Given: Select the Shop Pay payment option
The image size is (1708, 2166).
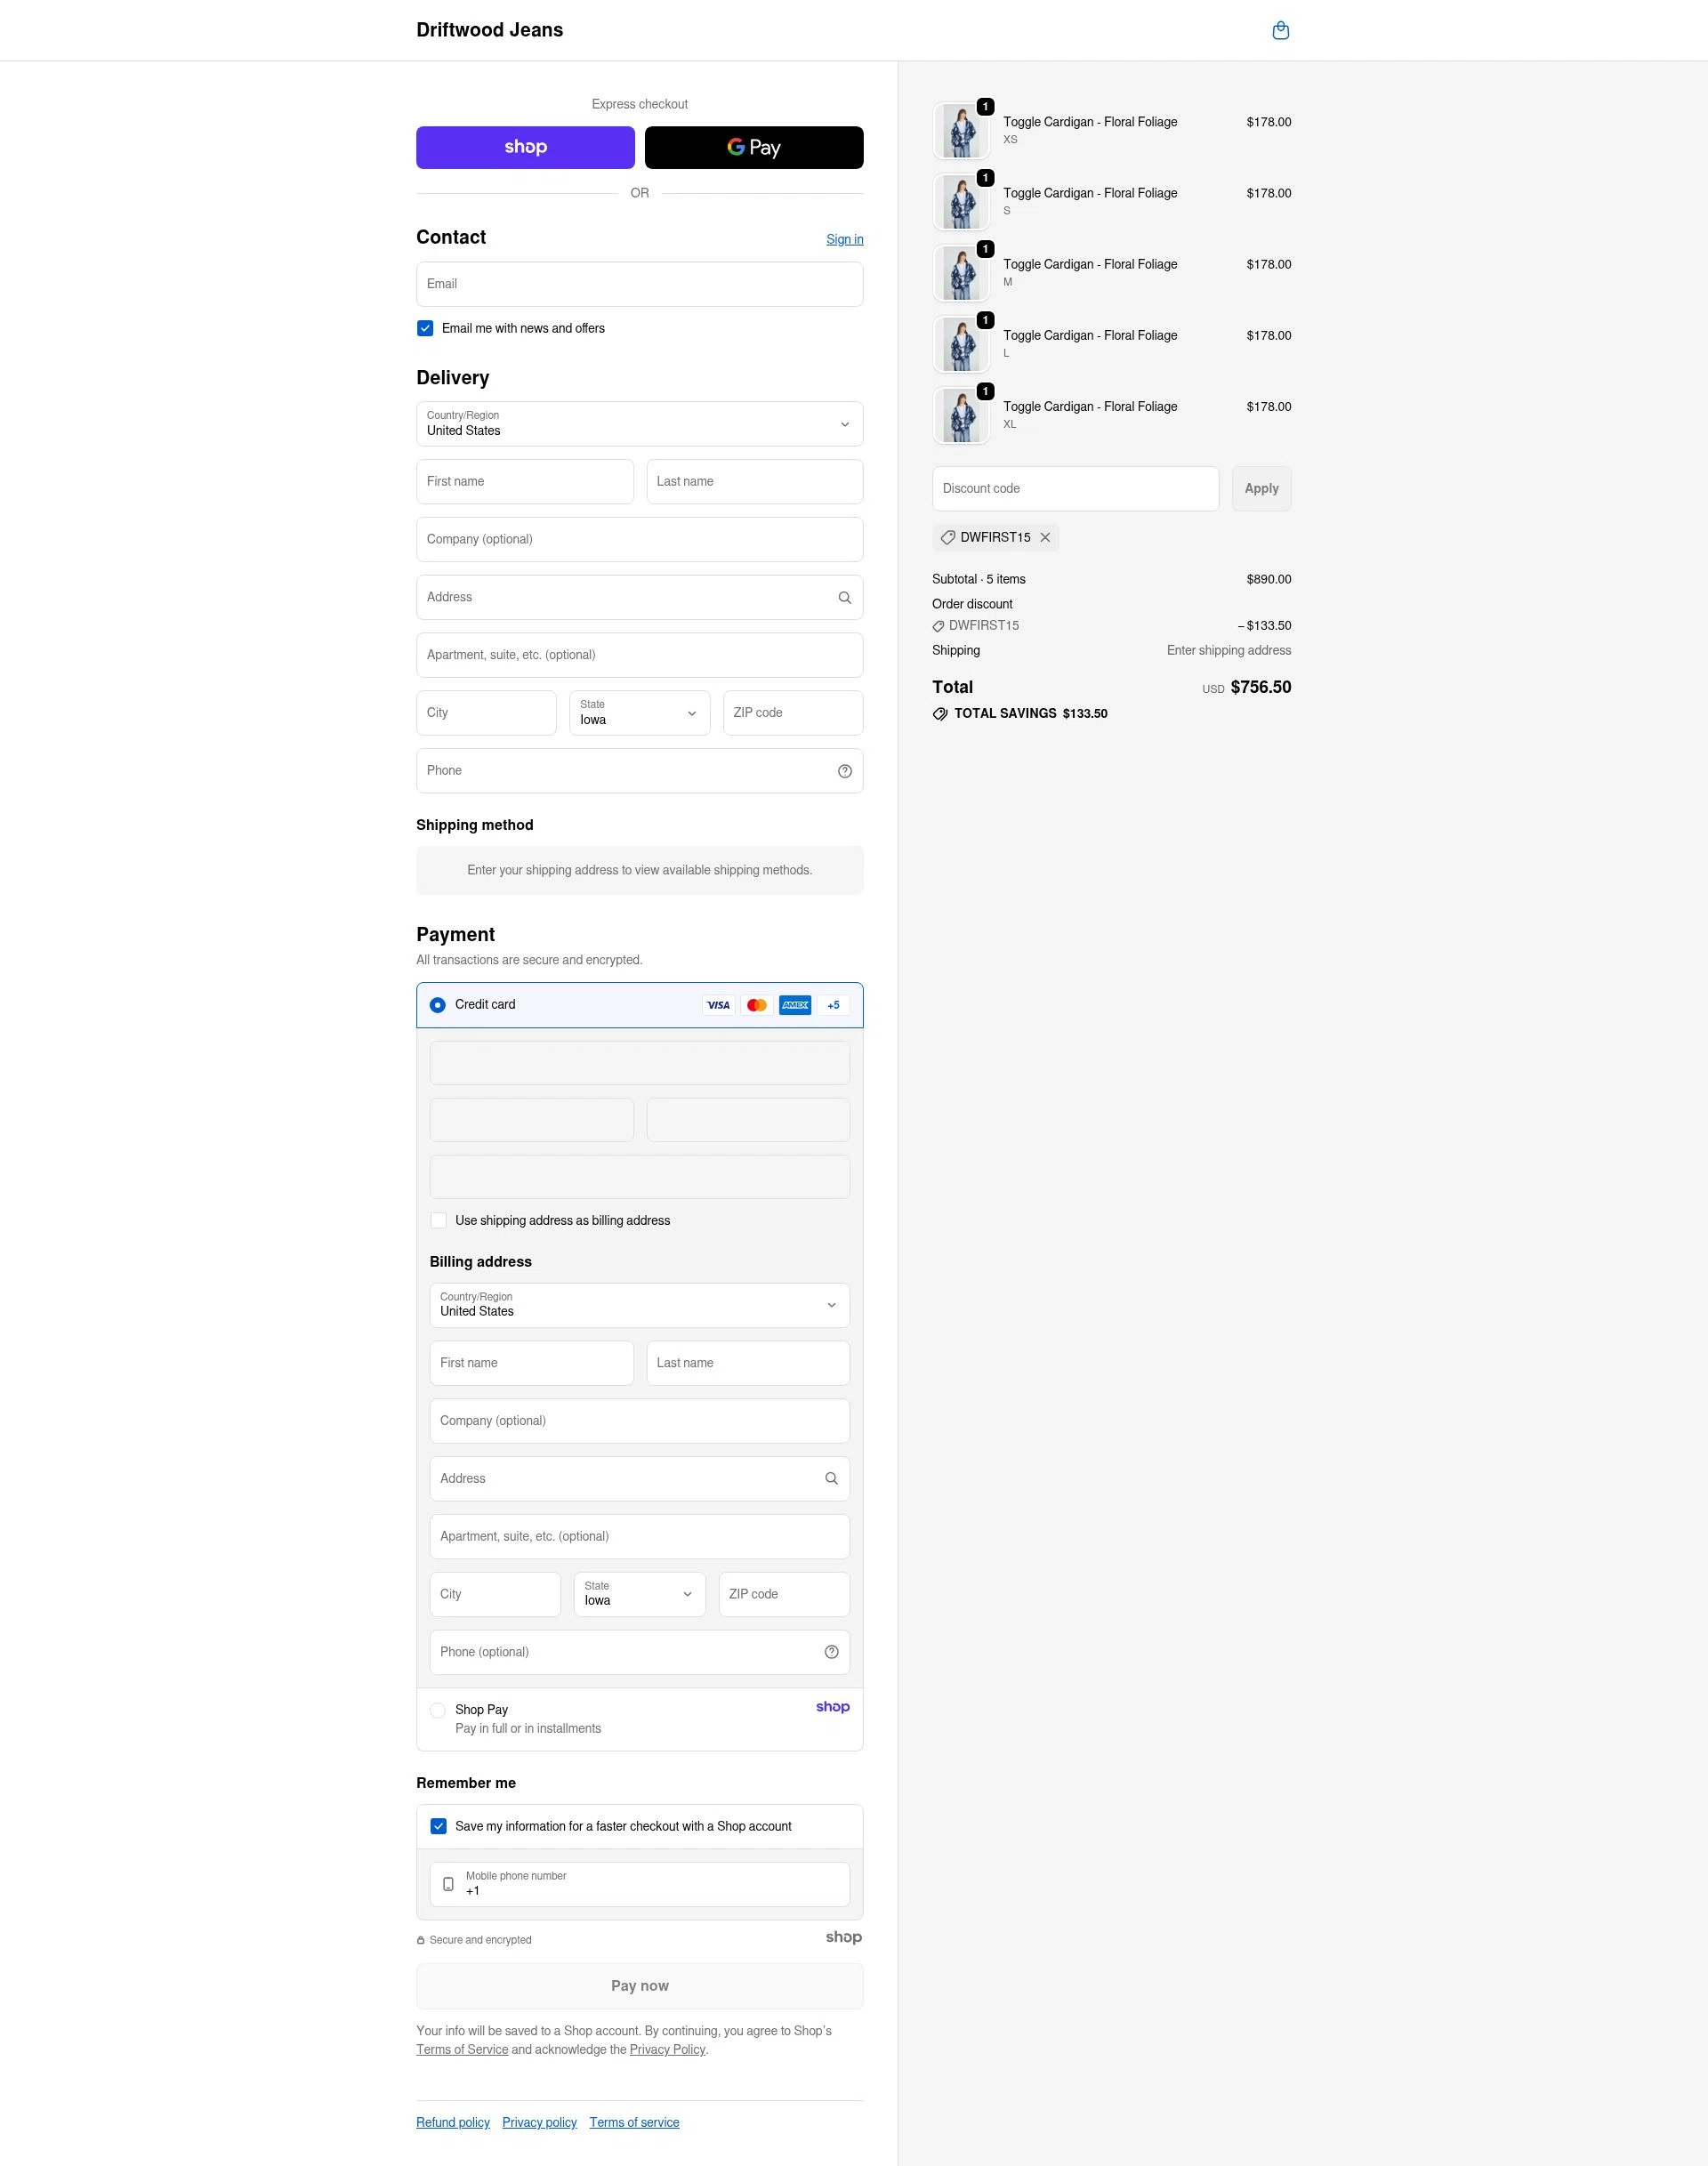Looking at the screenshot, I should (438, 1710).
